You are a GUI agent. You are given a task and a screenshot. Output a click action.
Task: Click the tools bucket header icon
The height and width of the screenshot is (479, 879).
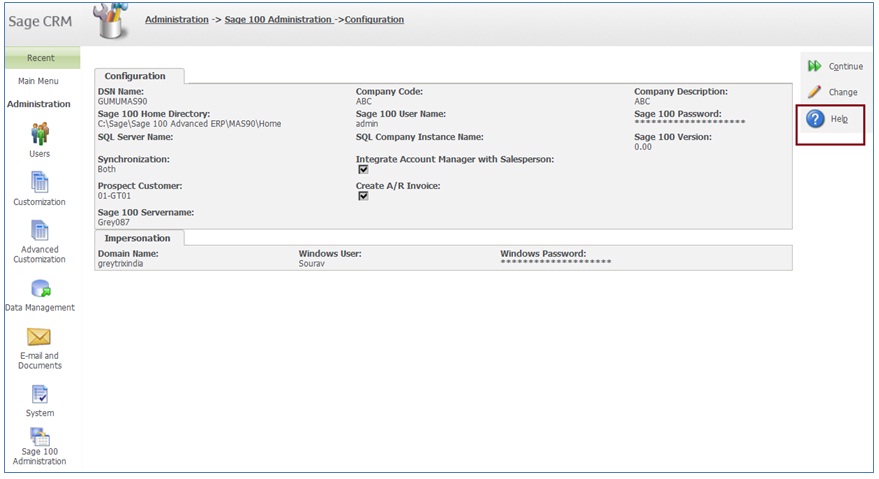tap(111, 20)
